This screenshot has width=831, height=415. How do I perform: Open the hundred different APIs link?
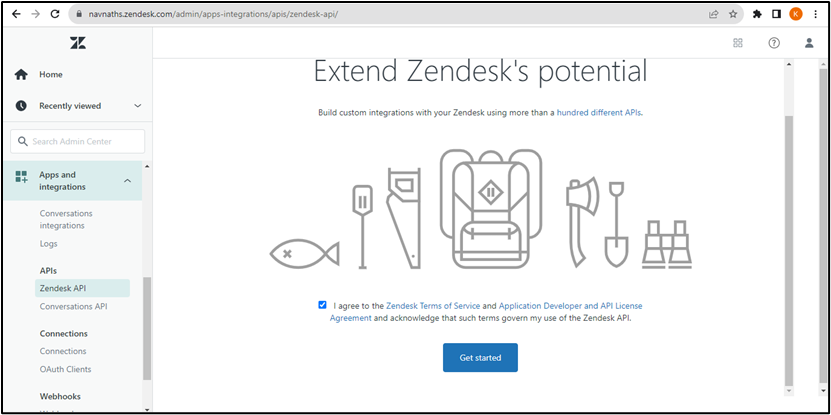coord(598,113)
